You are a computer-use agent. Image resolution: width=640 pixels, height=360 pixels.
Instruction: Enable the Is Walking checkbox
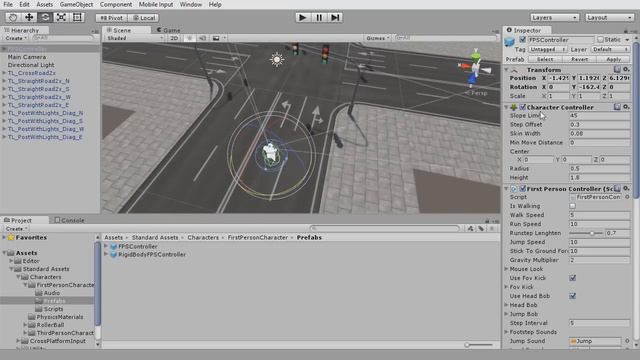click(x=573, y=206)
